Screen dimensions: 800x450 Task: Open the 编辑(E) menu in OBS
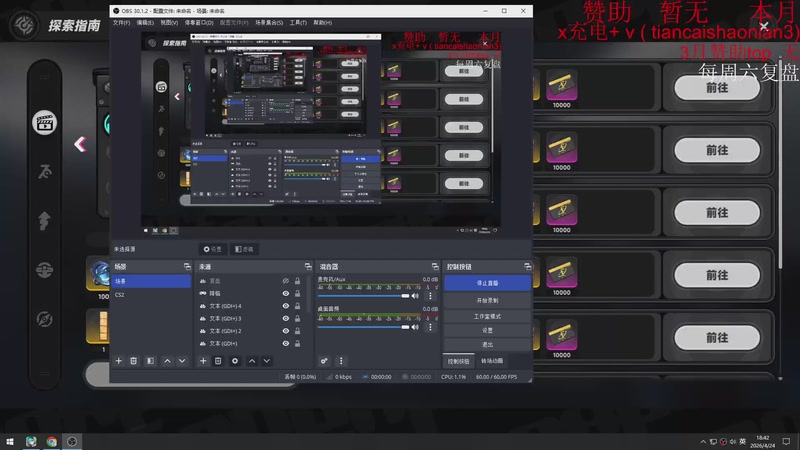145,22
